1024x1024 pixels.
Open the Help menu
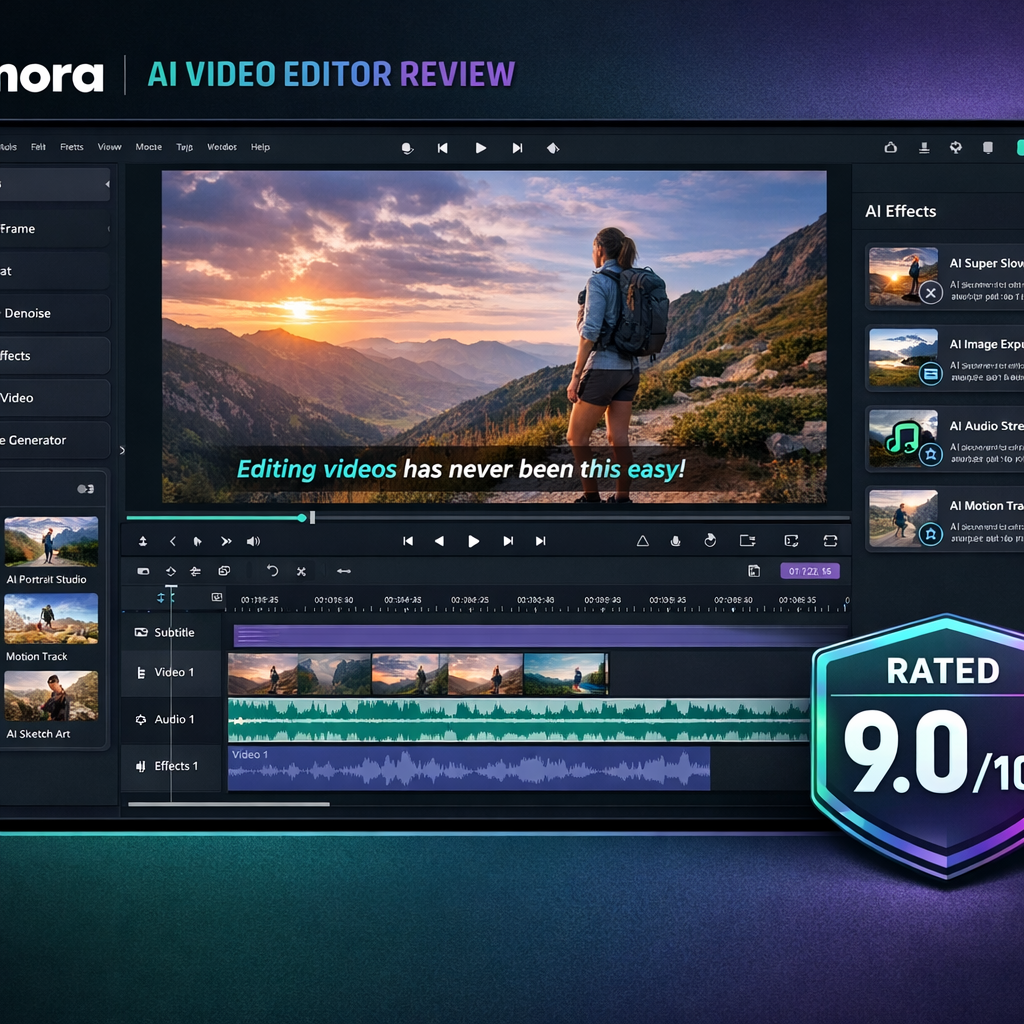(x=260, y=147)
